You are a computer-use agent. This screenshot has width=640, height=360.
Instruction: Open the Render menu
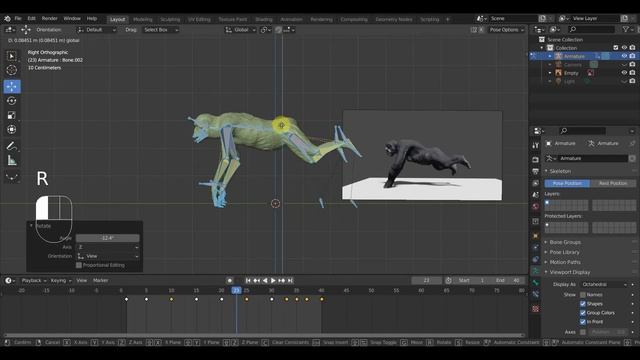(49, 19)
